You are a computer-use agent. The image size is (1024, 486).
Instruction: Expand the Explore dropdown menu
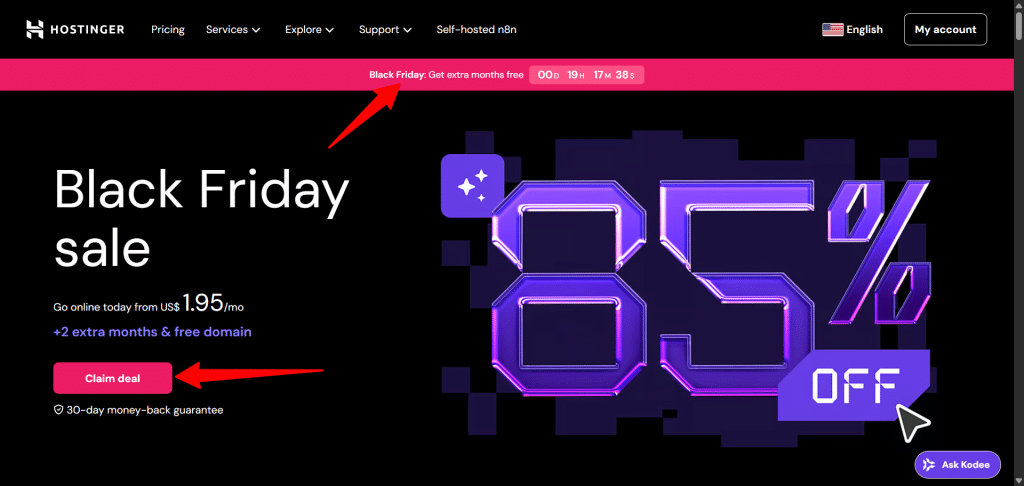click(310, 29)
